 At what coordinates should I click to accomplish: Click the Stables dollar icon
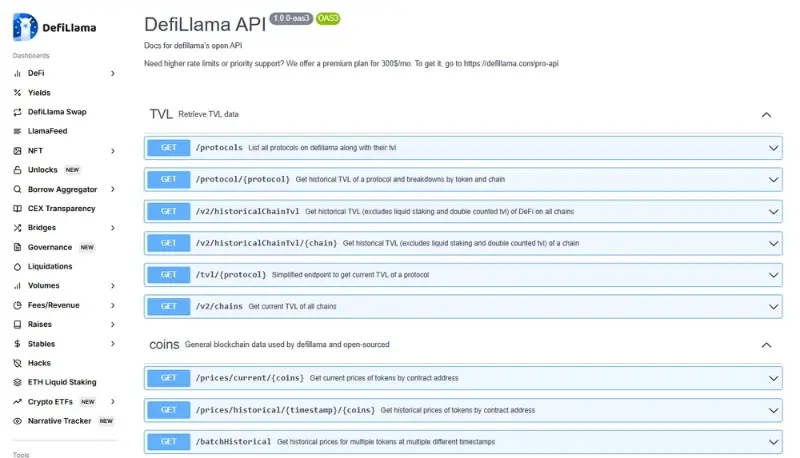17,344
